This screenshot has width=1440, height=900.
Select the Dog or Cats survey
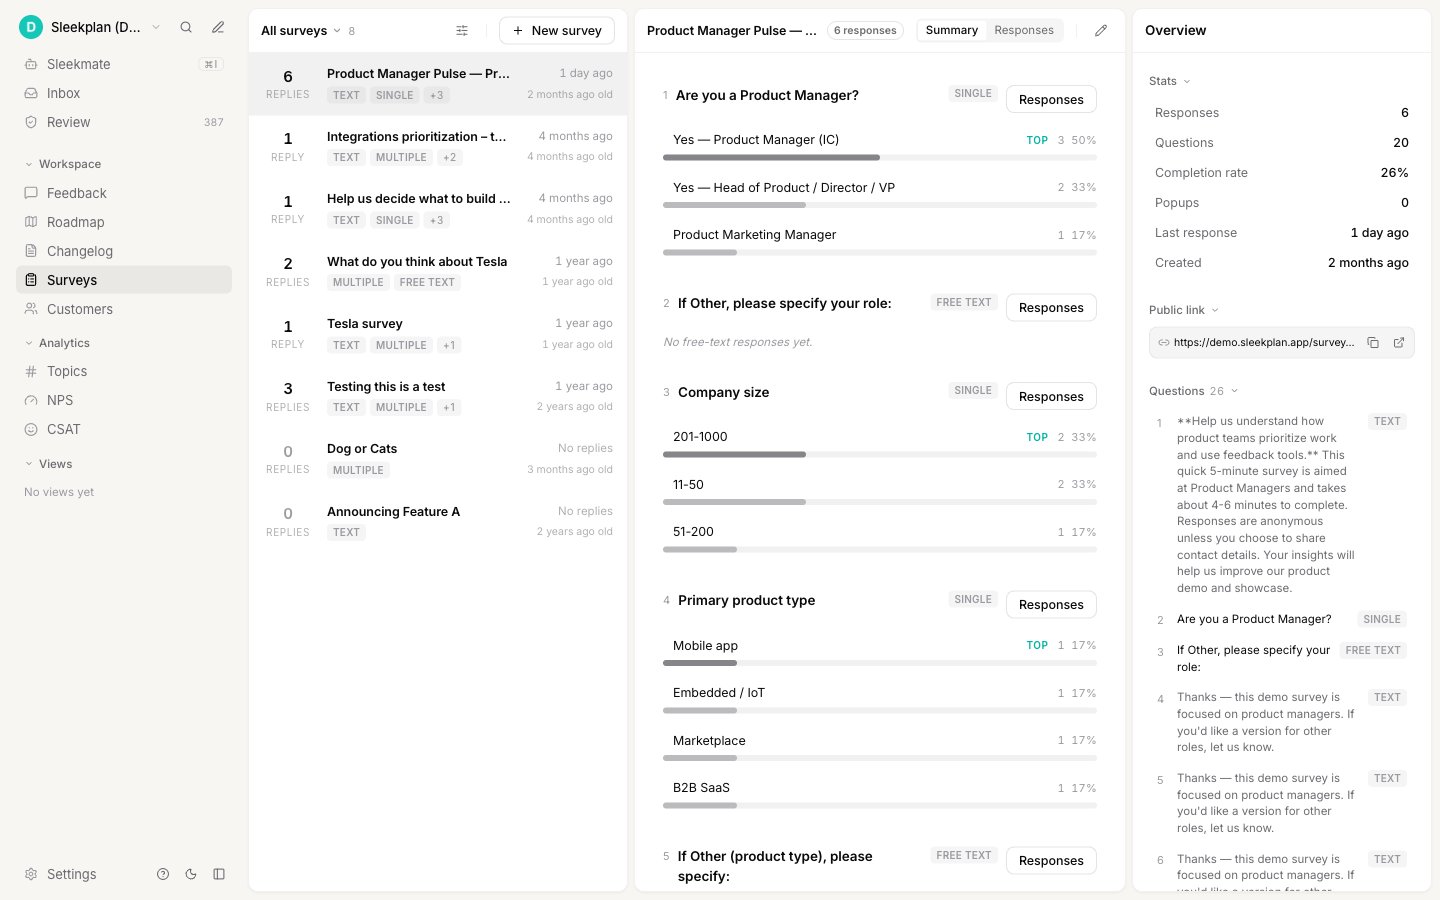point(438,459)
